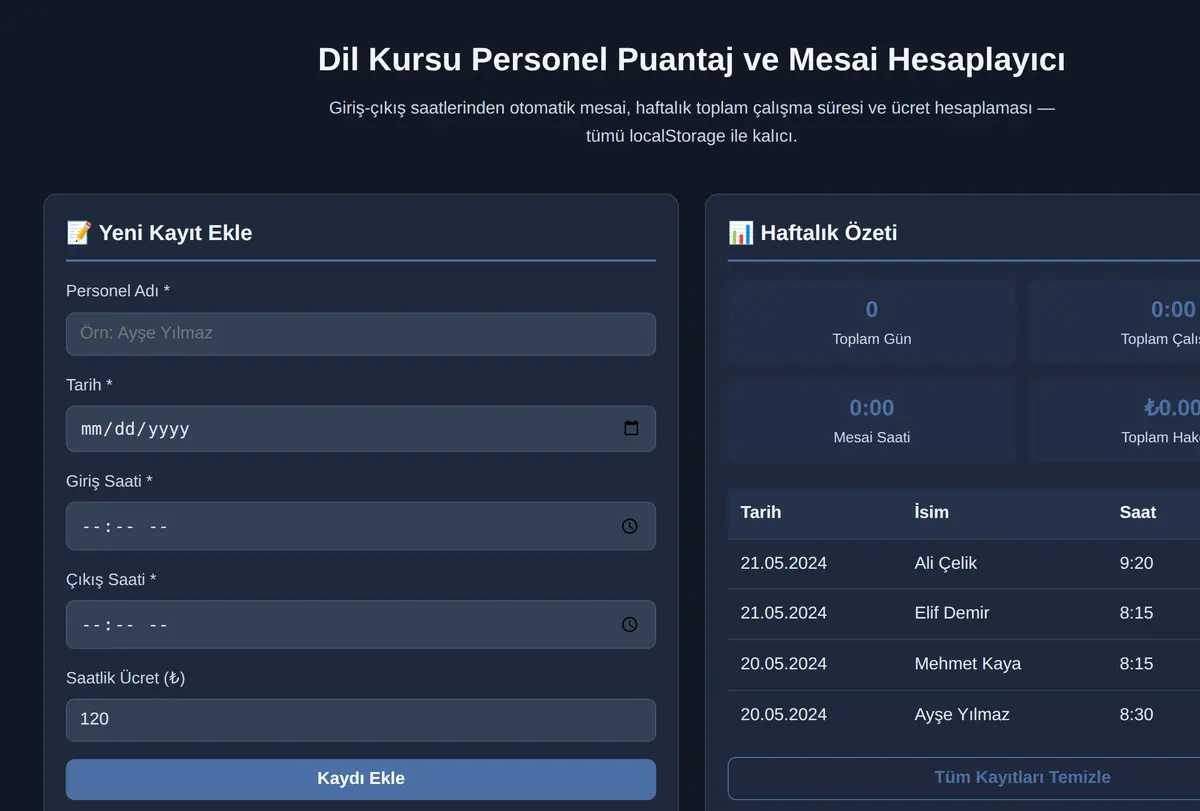This screenshot has width=1200, height=811.
Task: Select the Elif Demir name cell
Action: (952, 613)
